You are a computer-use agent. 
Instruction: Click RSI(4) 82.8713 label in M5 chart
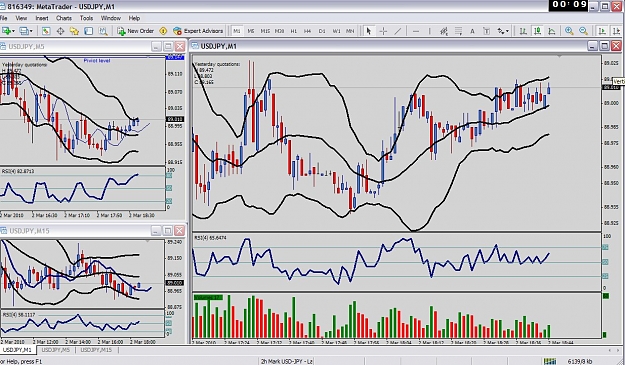coord(18,171)
